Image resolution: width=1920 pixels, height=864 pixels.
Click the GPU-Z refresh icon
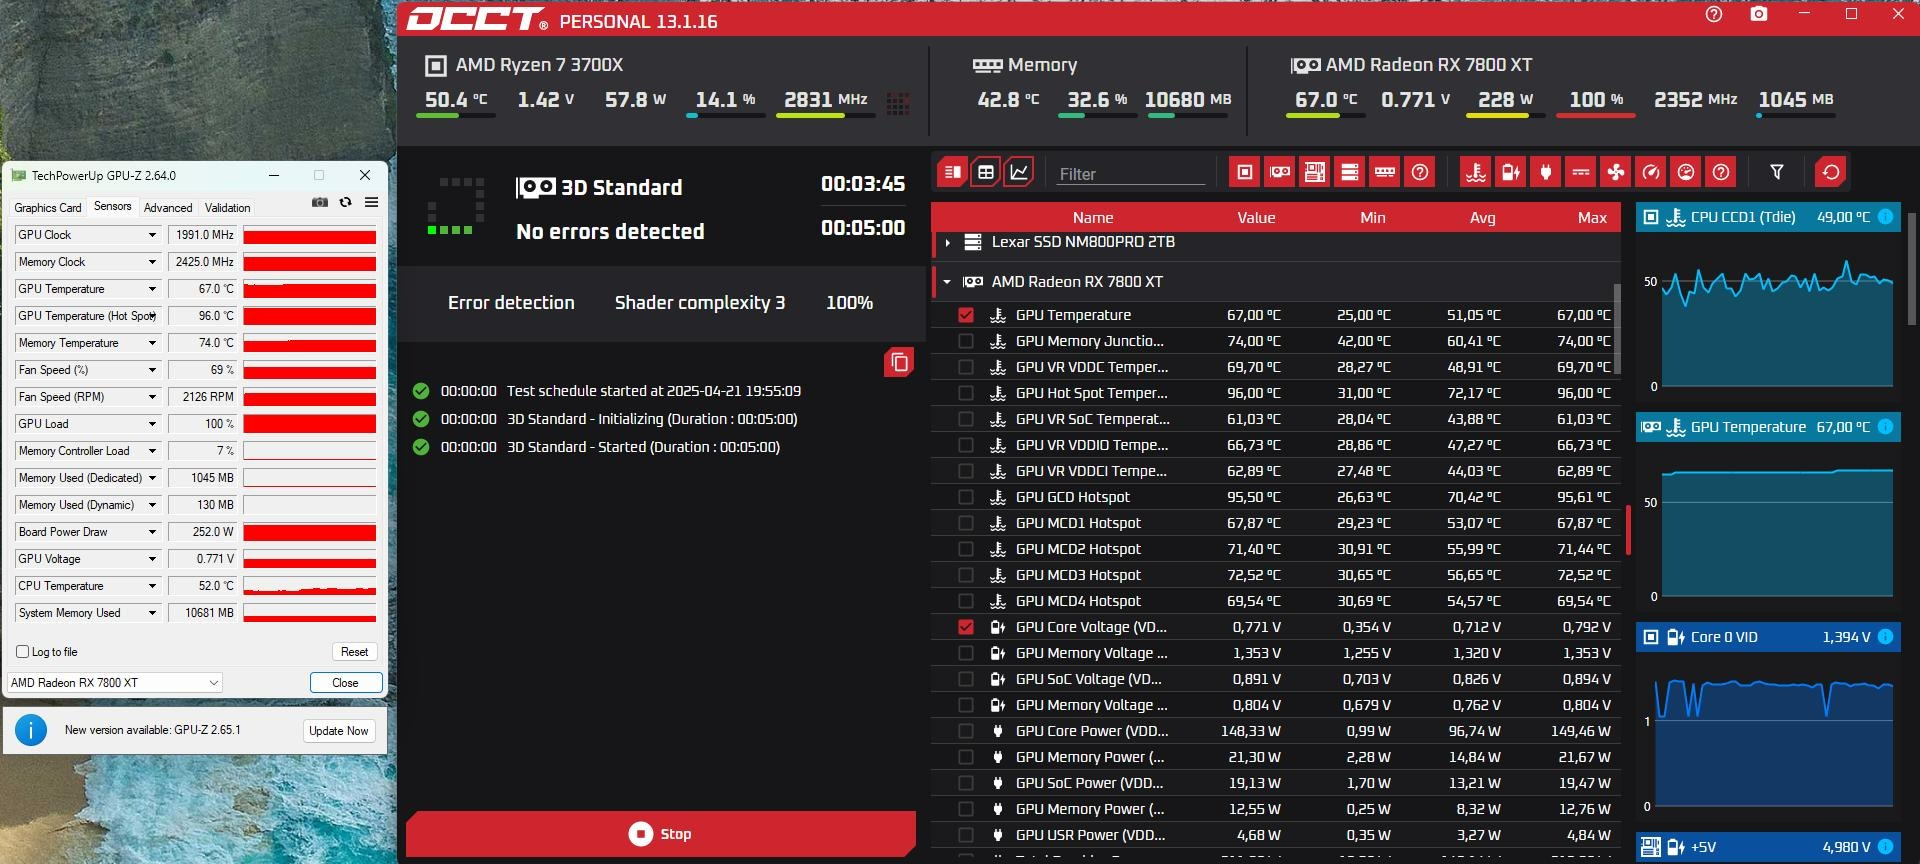(x=345, y=202)
